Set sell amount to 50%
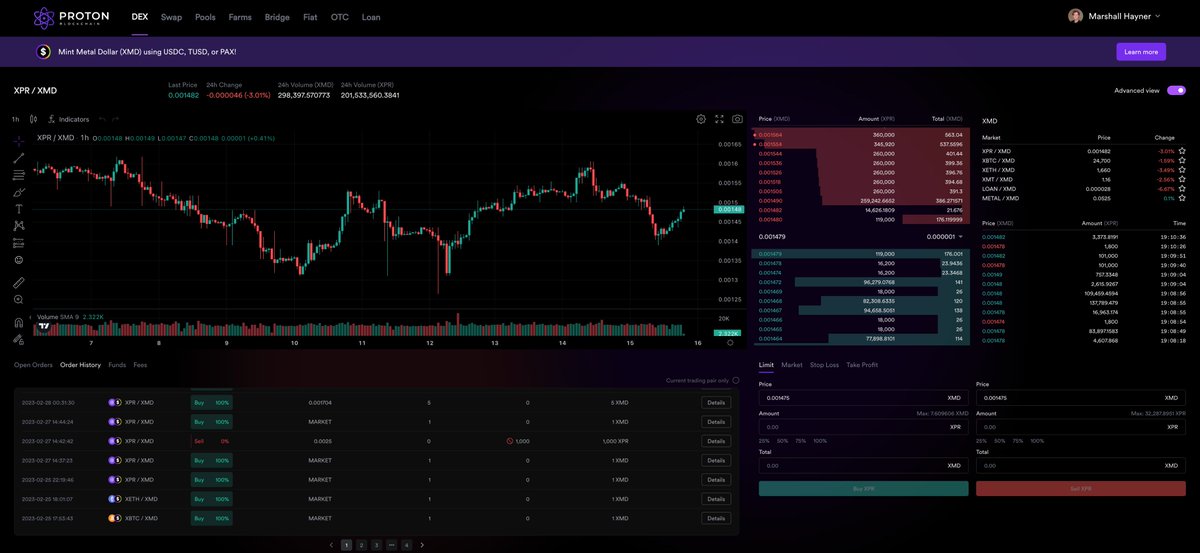Viewport: 1200px width, 553px height. point(999,441)
